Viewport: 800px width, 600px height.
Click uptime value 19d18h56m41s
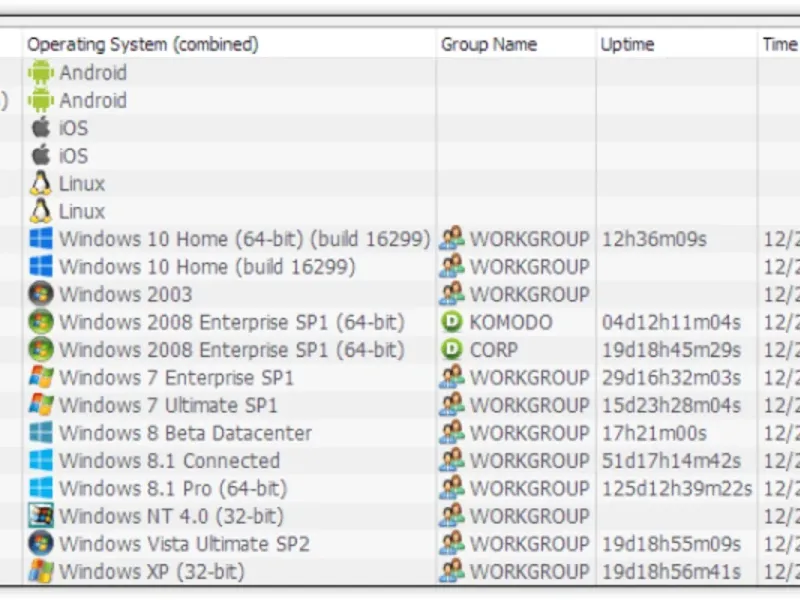671,571
